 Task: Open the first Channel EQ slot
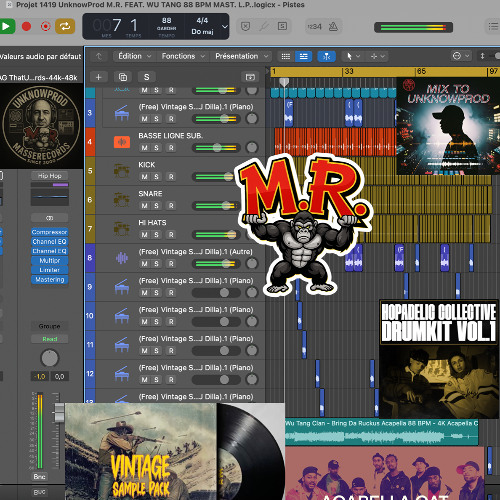50,241
